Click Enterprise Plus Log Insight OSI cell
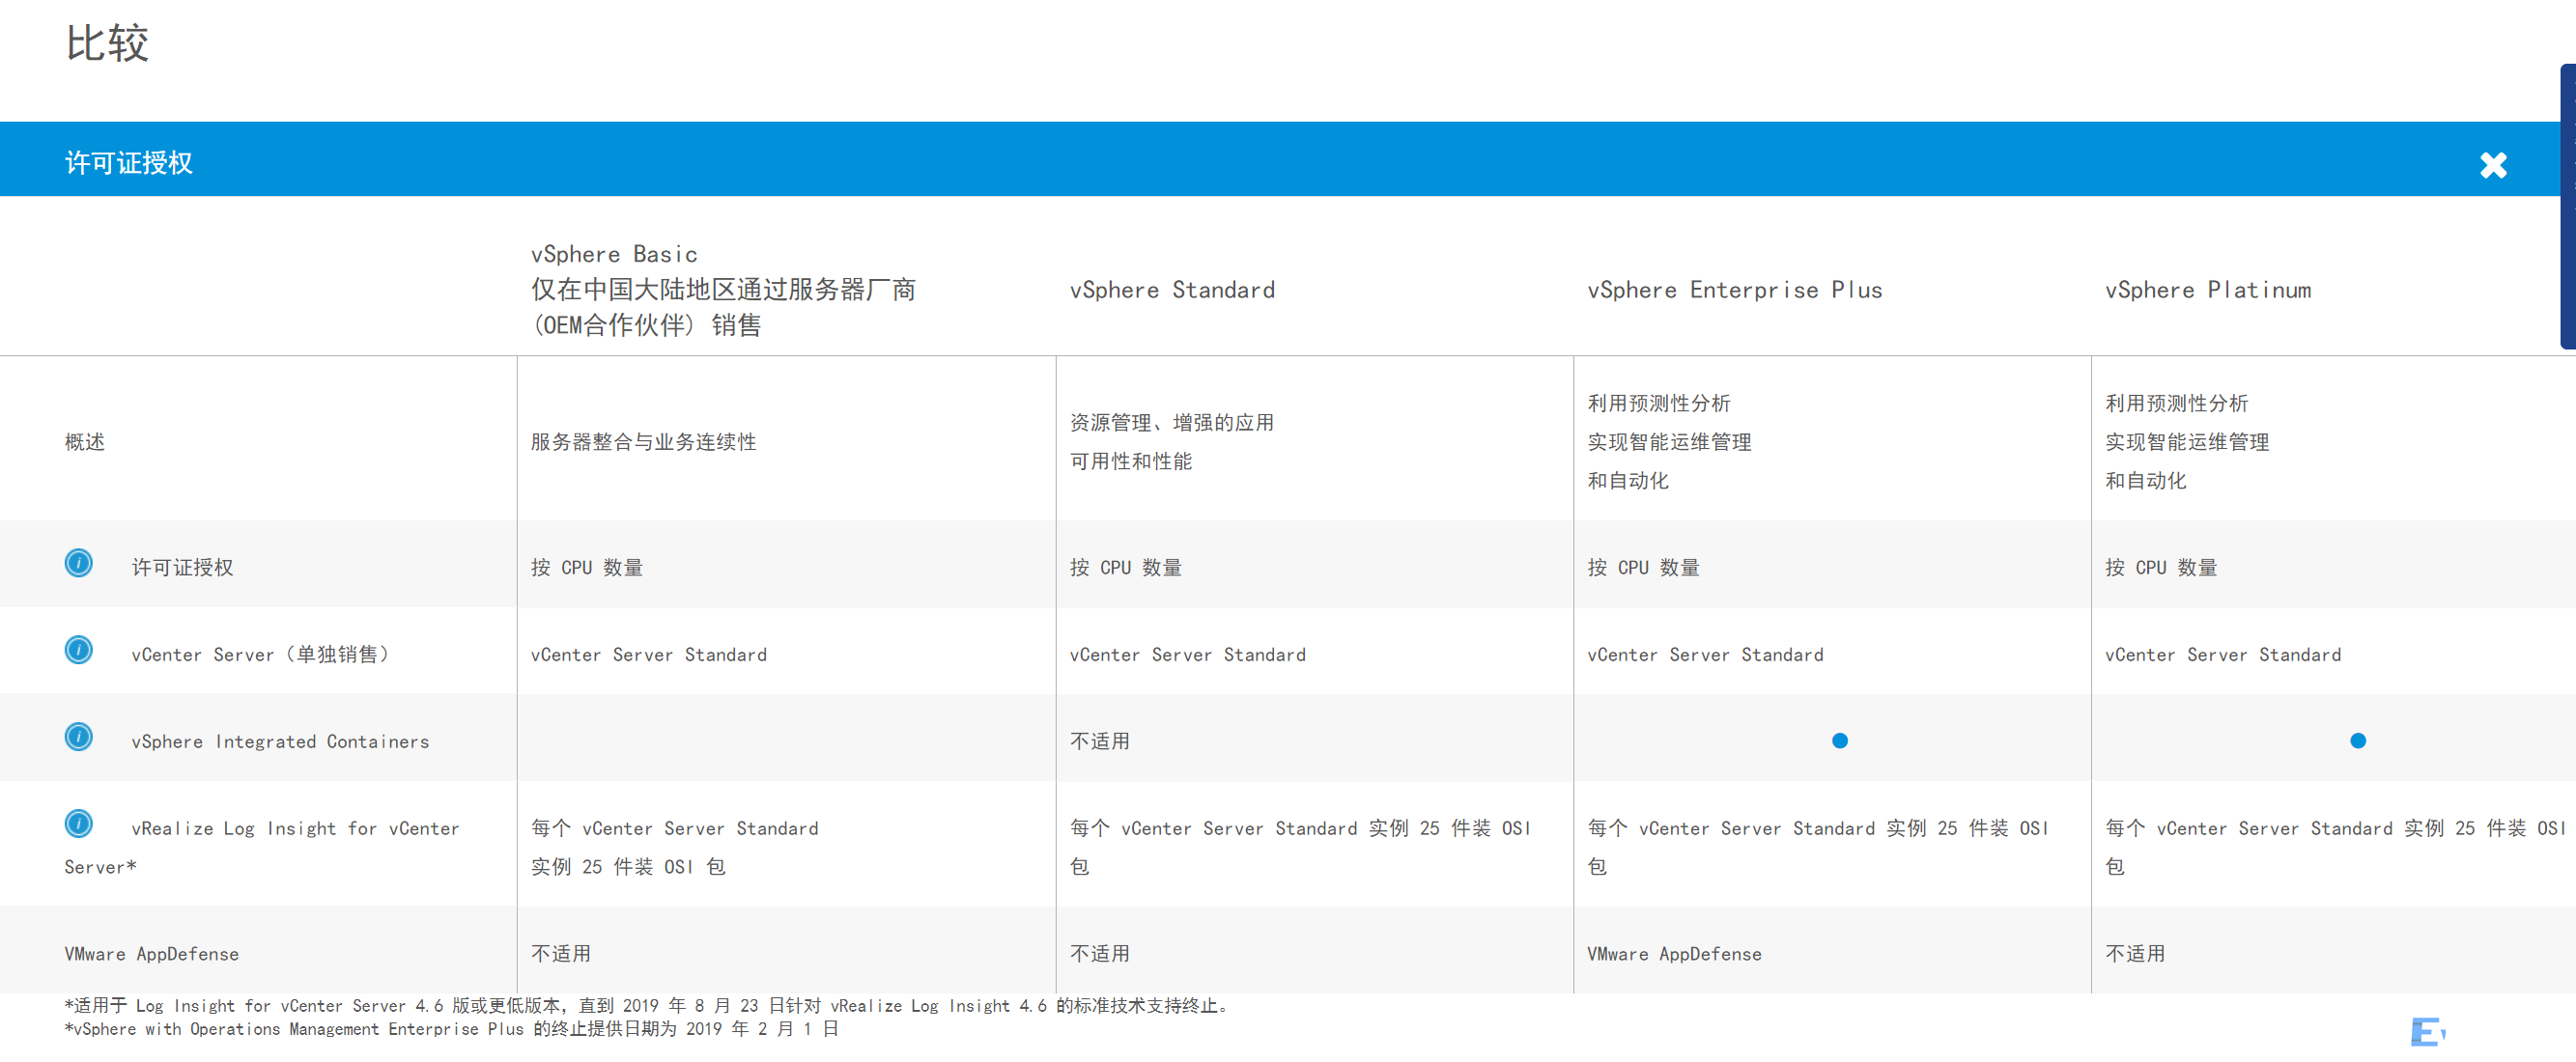Screen dimensions: 2576x1062 tap(1818, 847)
